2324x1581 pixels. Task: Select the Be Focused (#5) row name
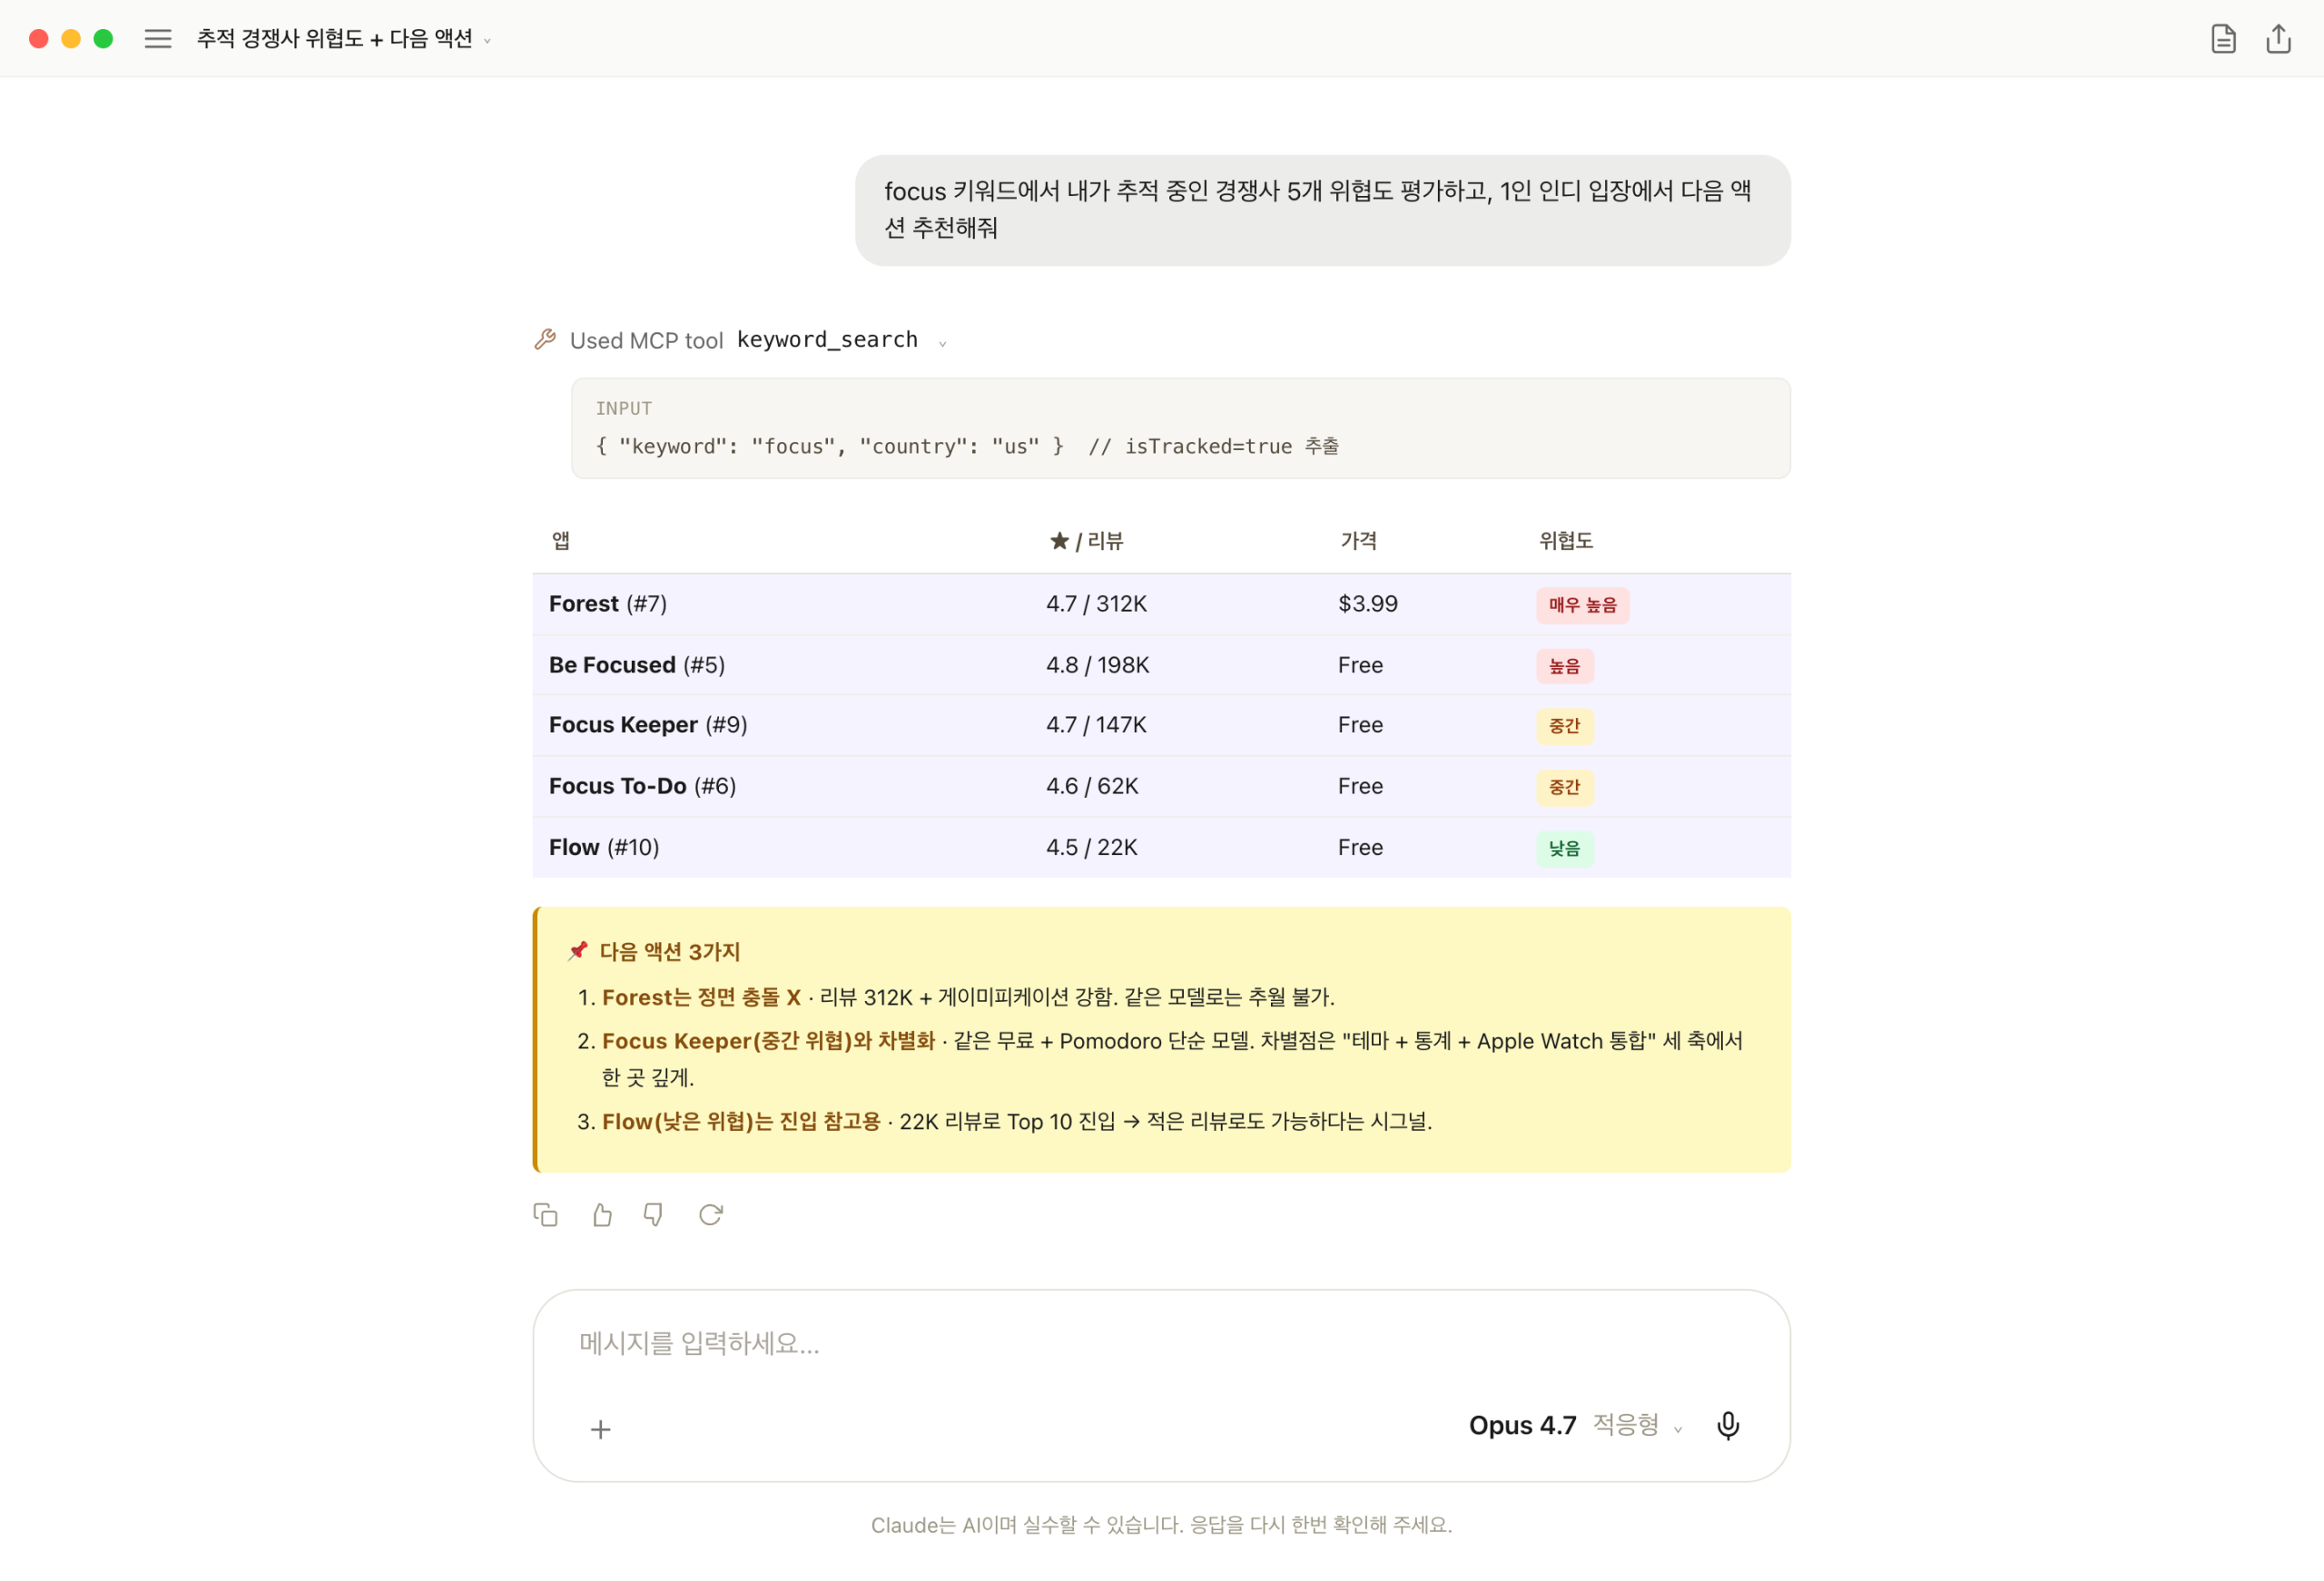[637, 665]
